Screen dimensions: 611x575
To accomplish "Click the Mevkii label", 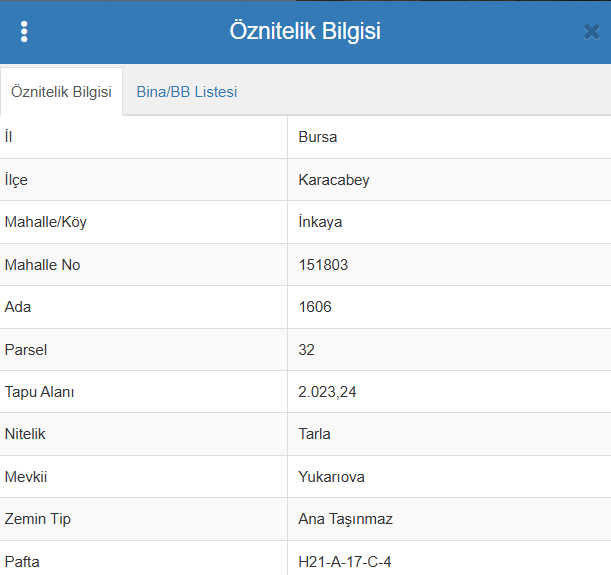I will (x=26, y=477).
